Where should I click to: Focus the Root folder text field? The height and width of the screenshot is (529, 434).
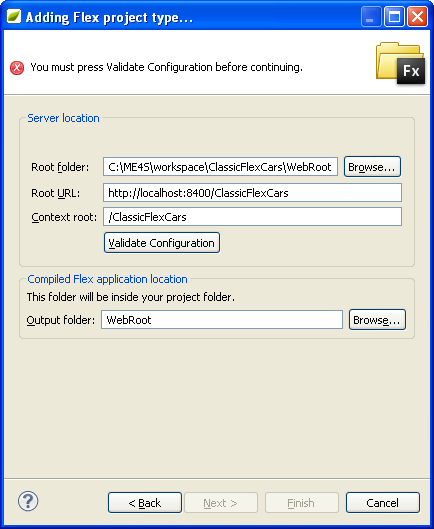pyautogui.click(x=220, y=167)
